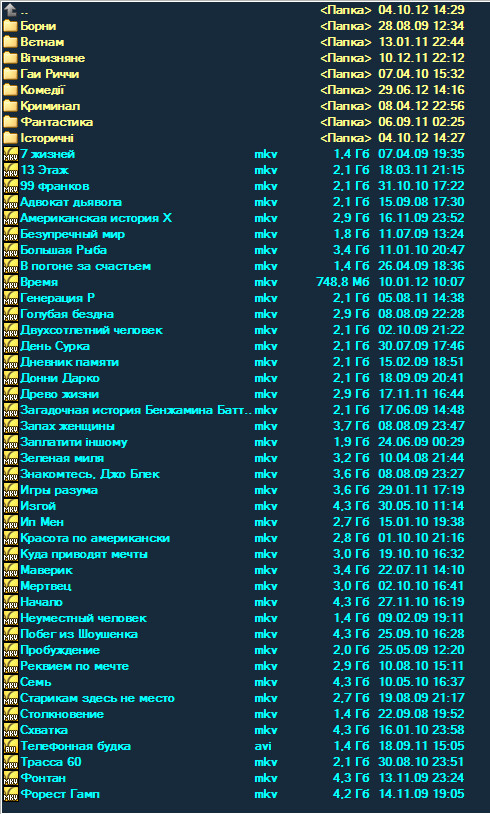Click the folder icon next to Комедії
This screenshot has width=490, height=814.
pyautogui.click(x=10, y=90)
